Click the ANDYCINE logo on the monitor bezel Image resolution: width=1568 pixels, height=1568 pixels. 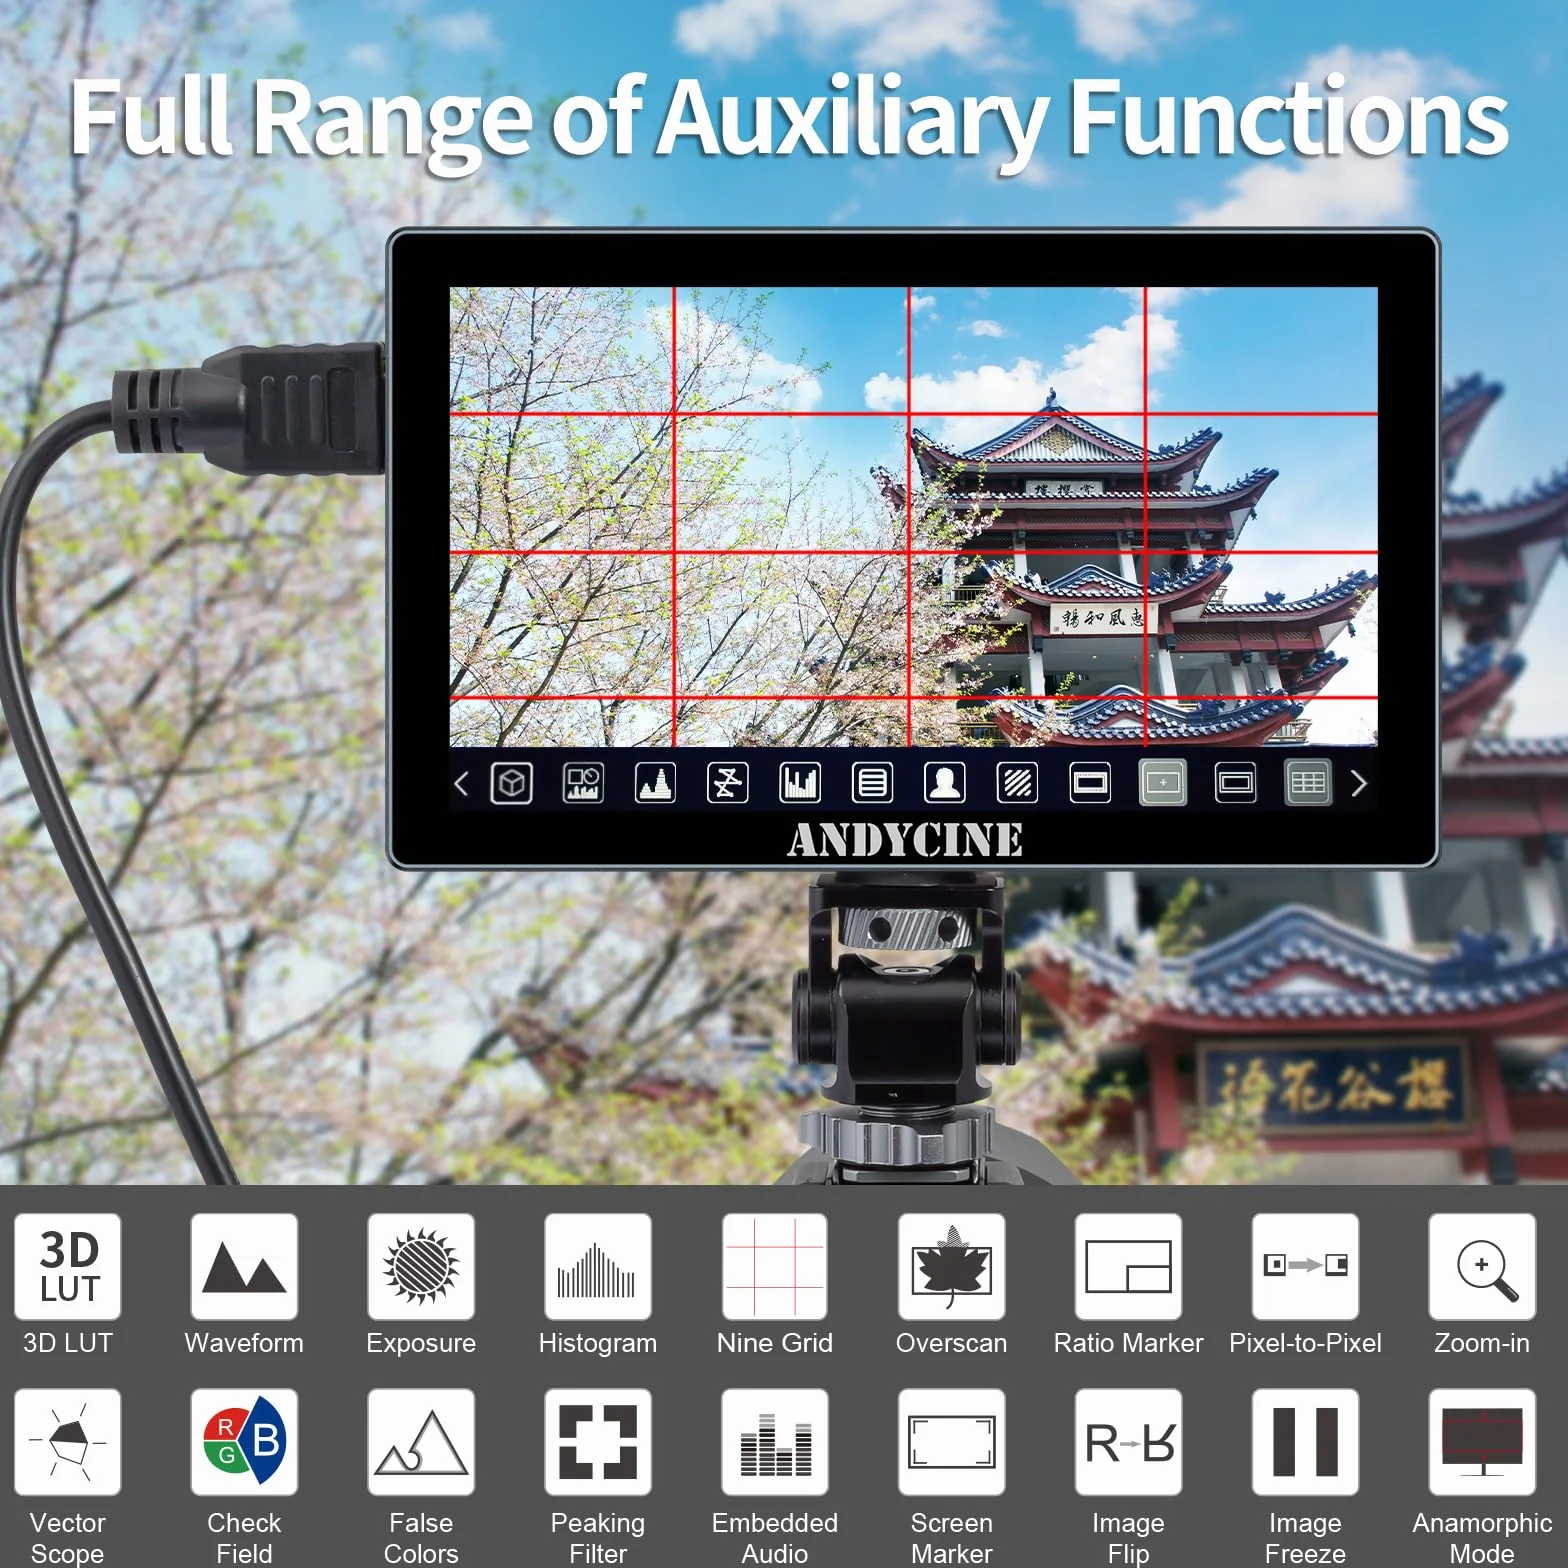[x=905, y=839]
